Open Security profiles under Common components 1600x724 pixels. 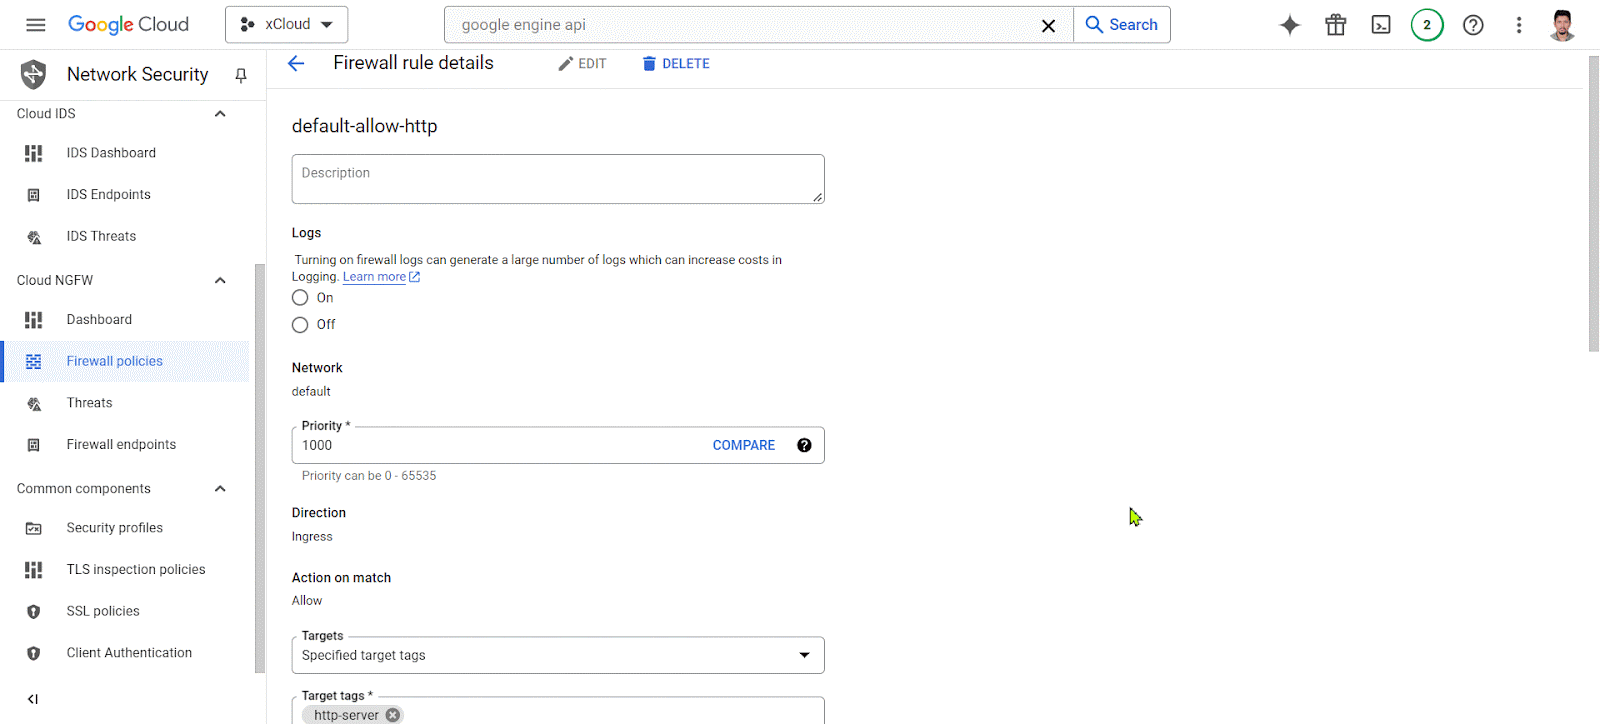point(114,527)
